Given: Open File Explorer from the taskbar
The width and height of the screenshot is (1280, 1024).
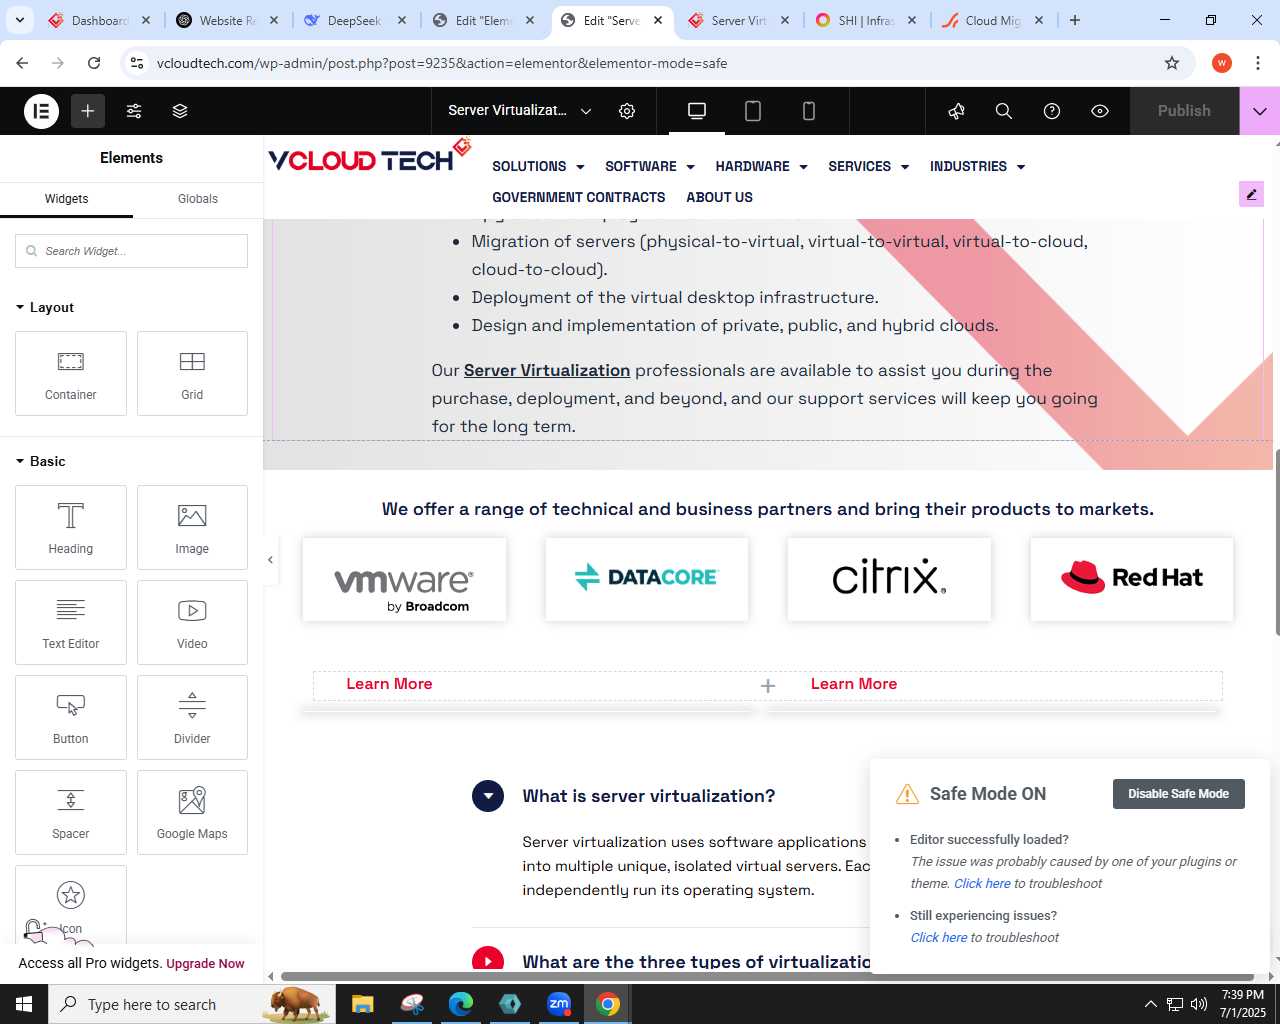Looking at the screenshot, I should coord(362,1004).
